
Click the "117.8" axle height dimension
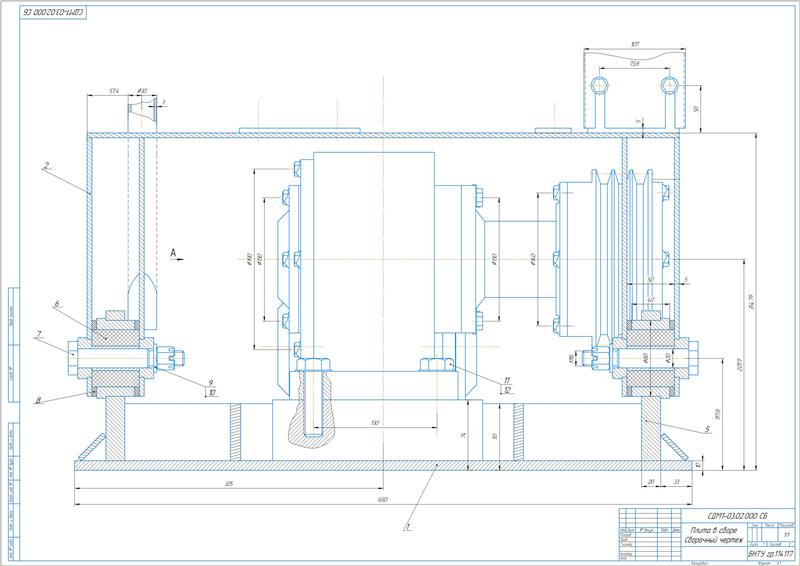(x=718, y=414)
